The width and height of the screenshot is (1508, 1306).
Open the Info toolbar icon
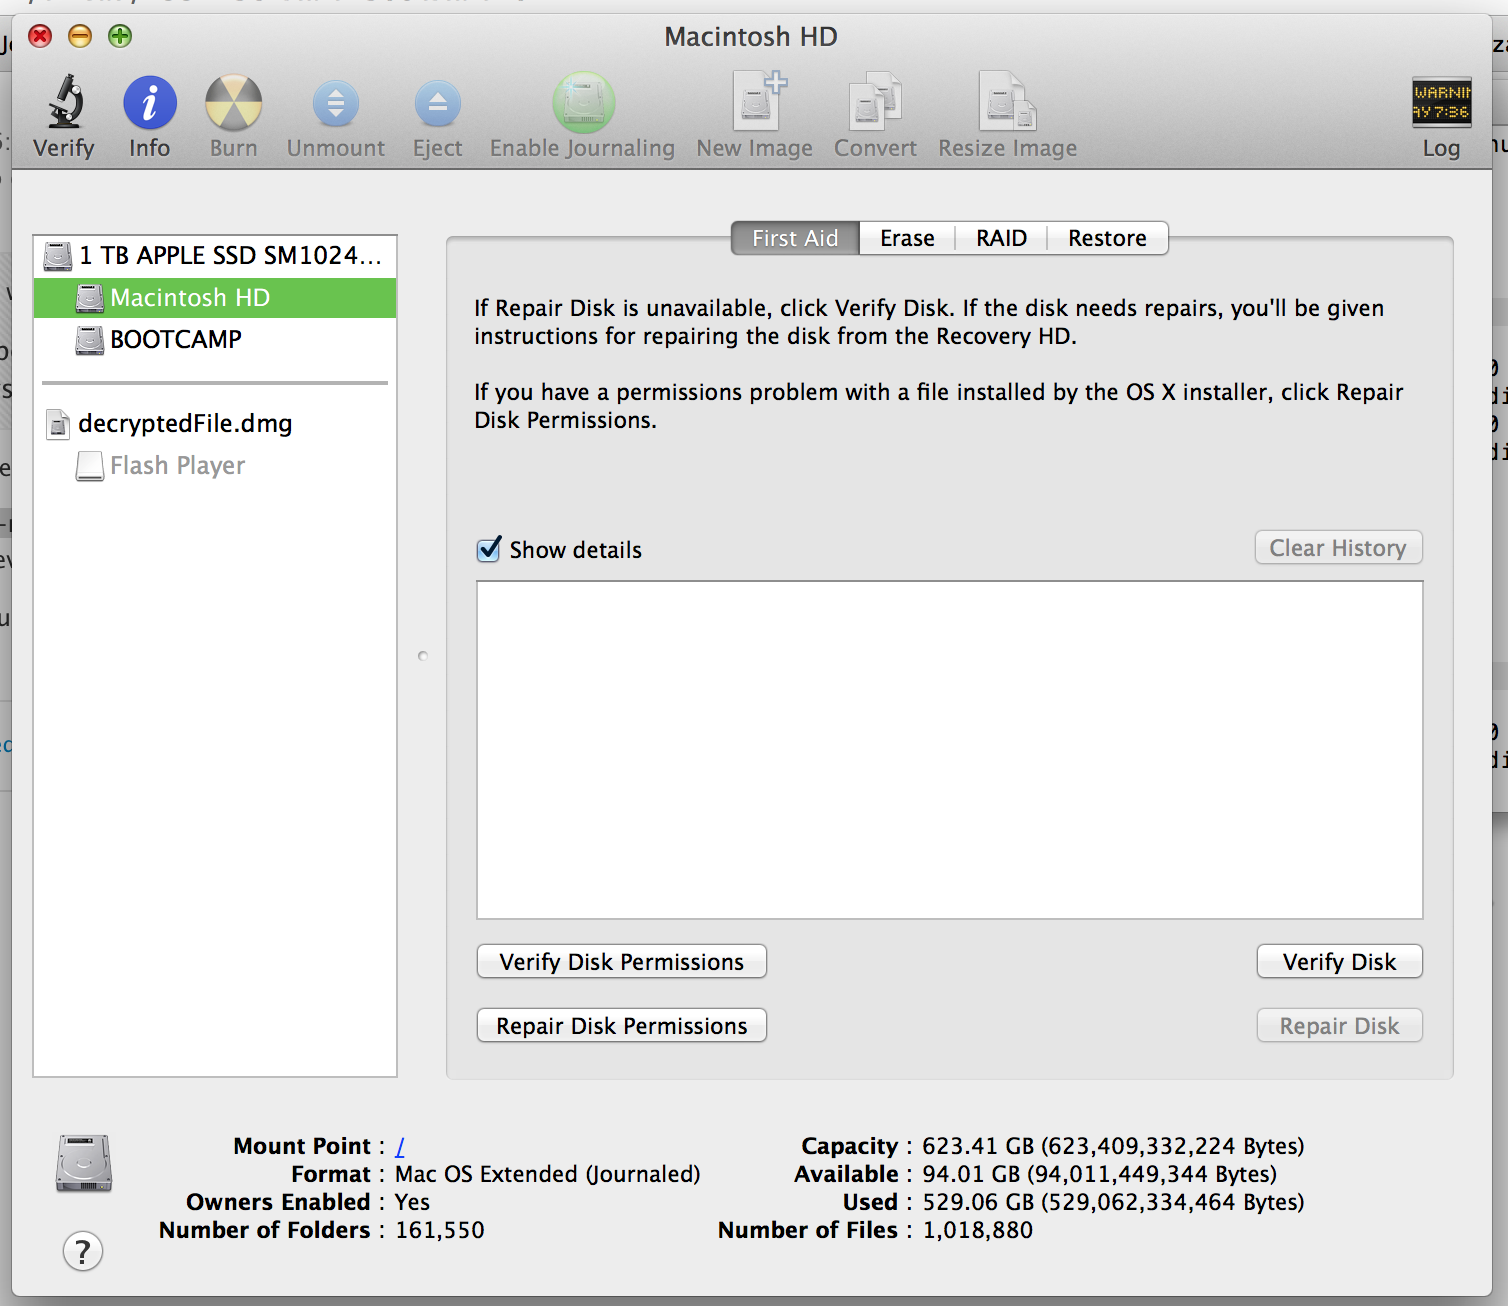click(150, 103)
